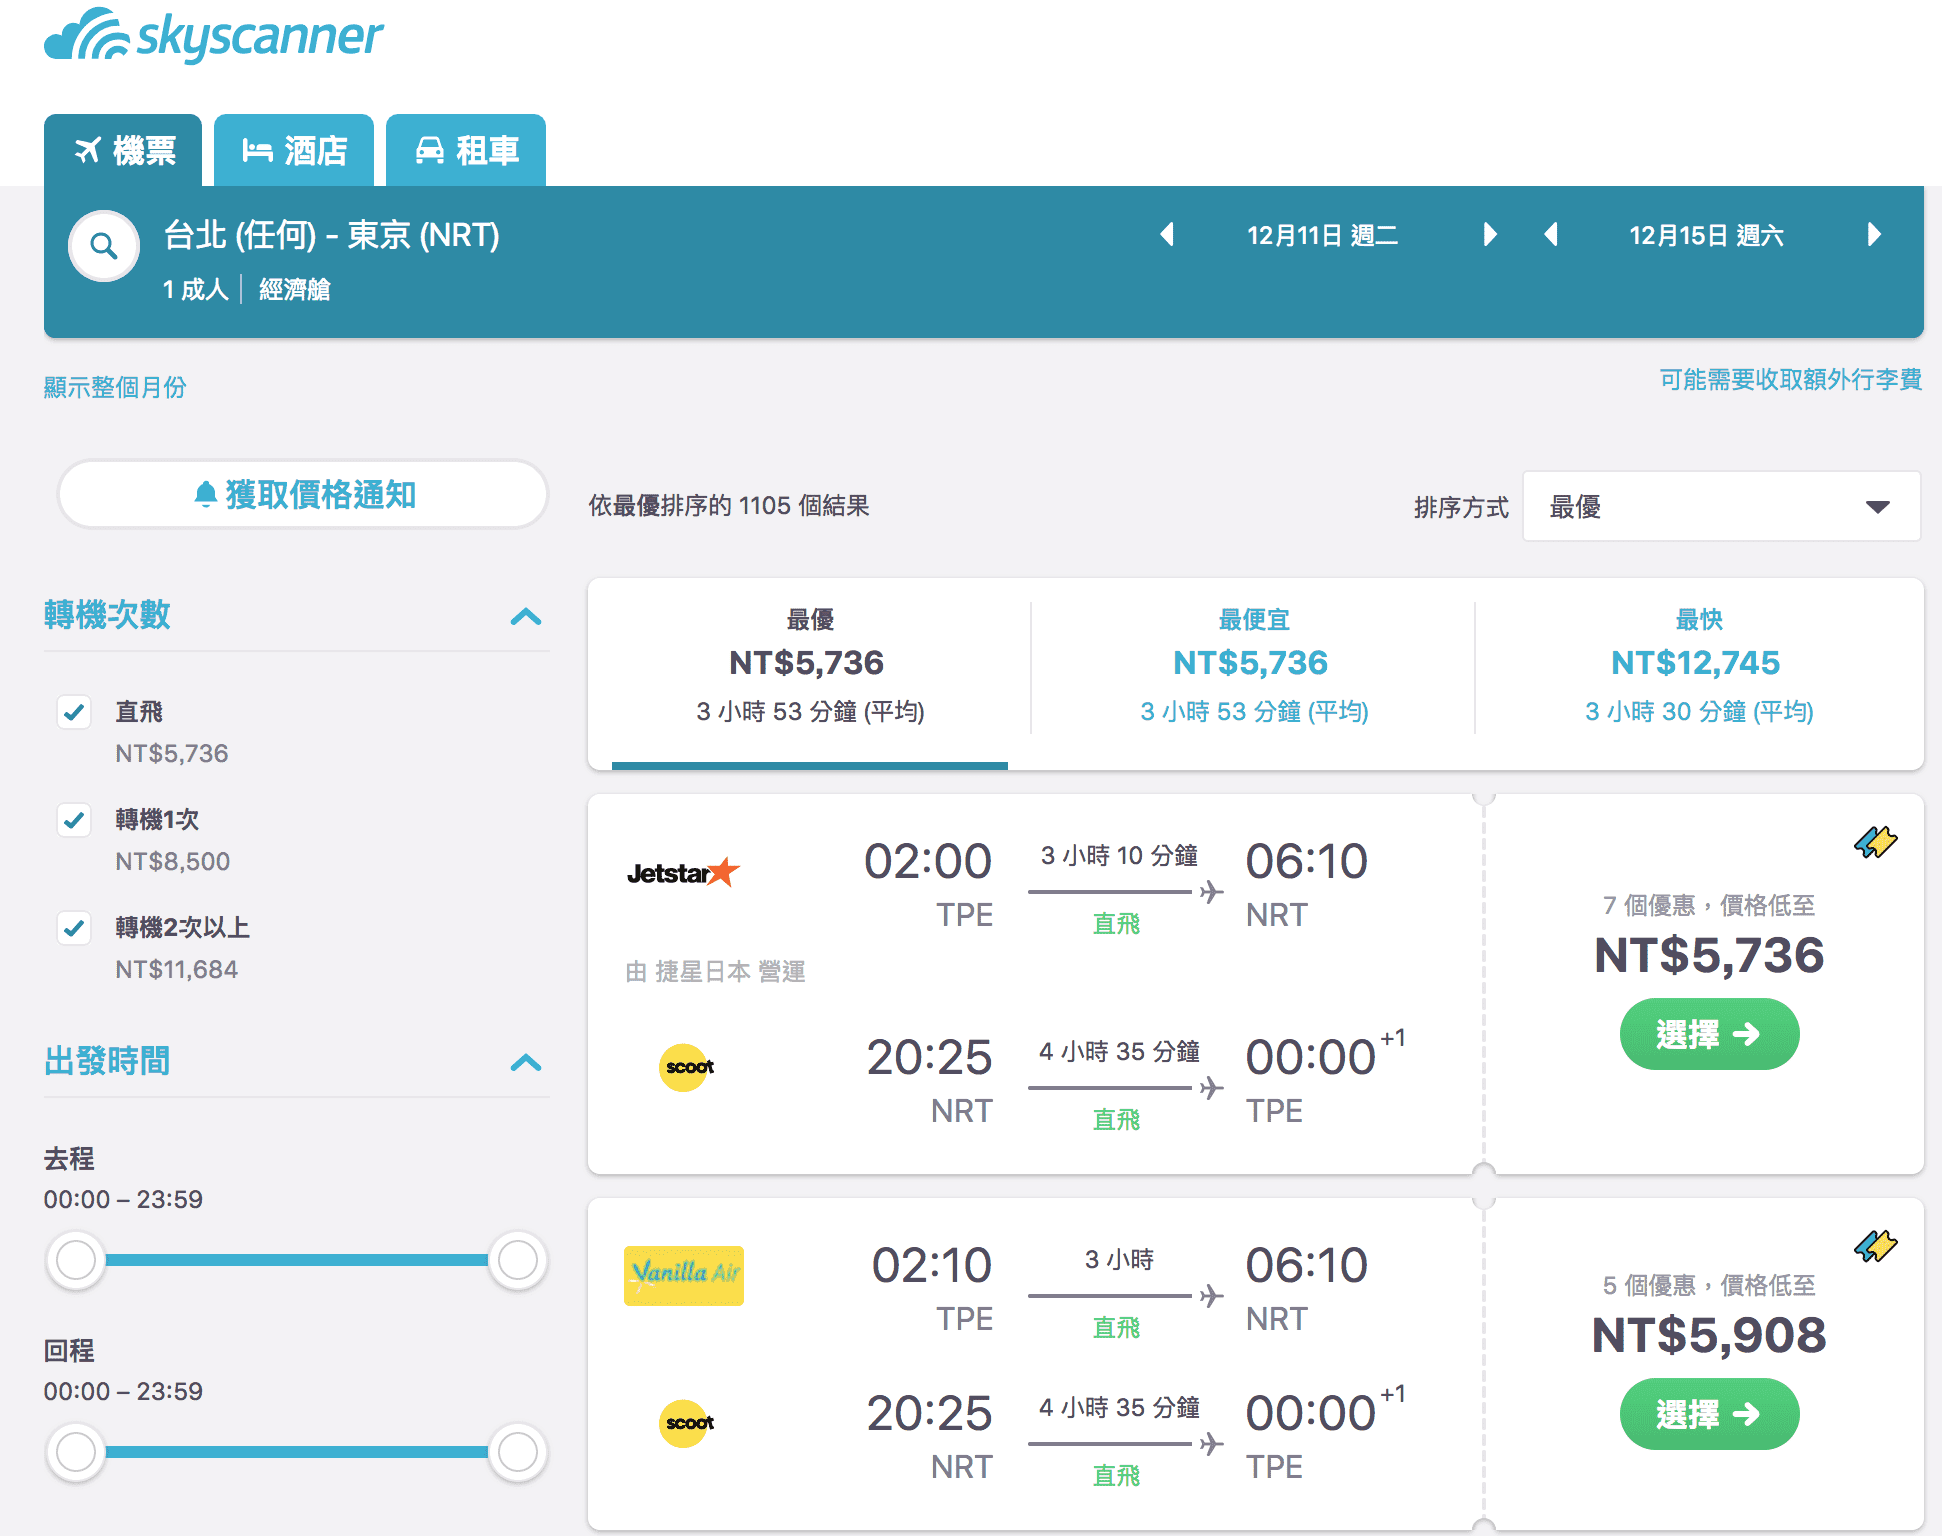Click the ticket deal icon on NT$5,736 card
Screen dimensions: 1942x1536
[x=1875, y=842]
